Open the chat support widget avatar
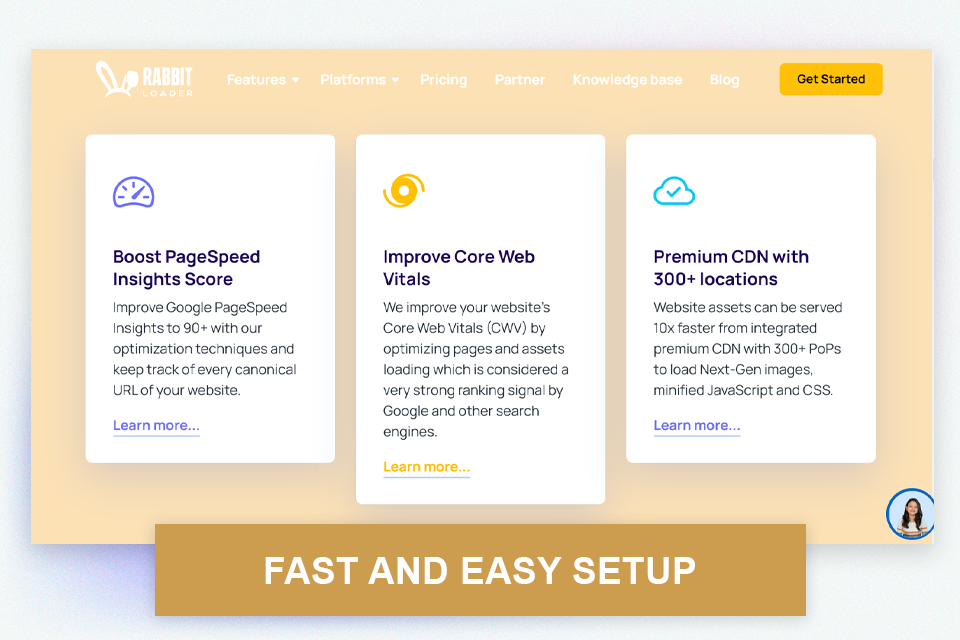 coord(911,514)
